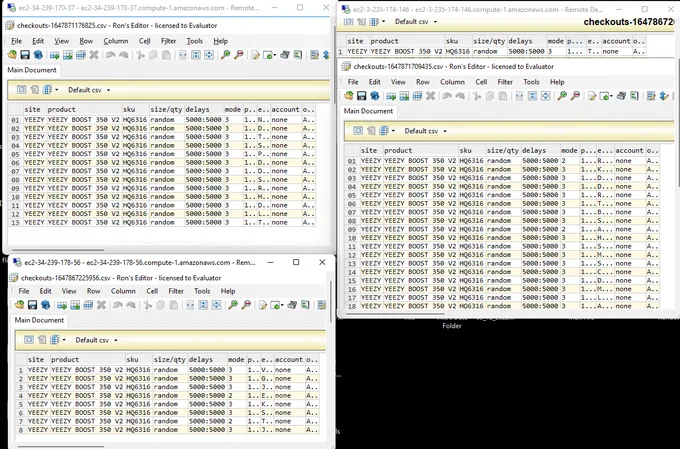The width and height of the screenshot is (680, 449).
Task: Click 5000:5000 delays cell in row 01, checkouts-1647871176825
Action: (204, 120)
